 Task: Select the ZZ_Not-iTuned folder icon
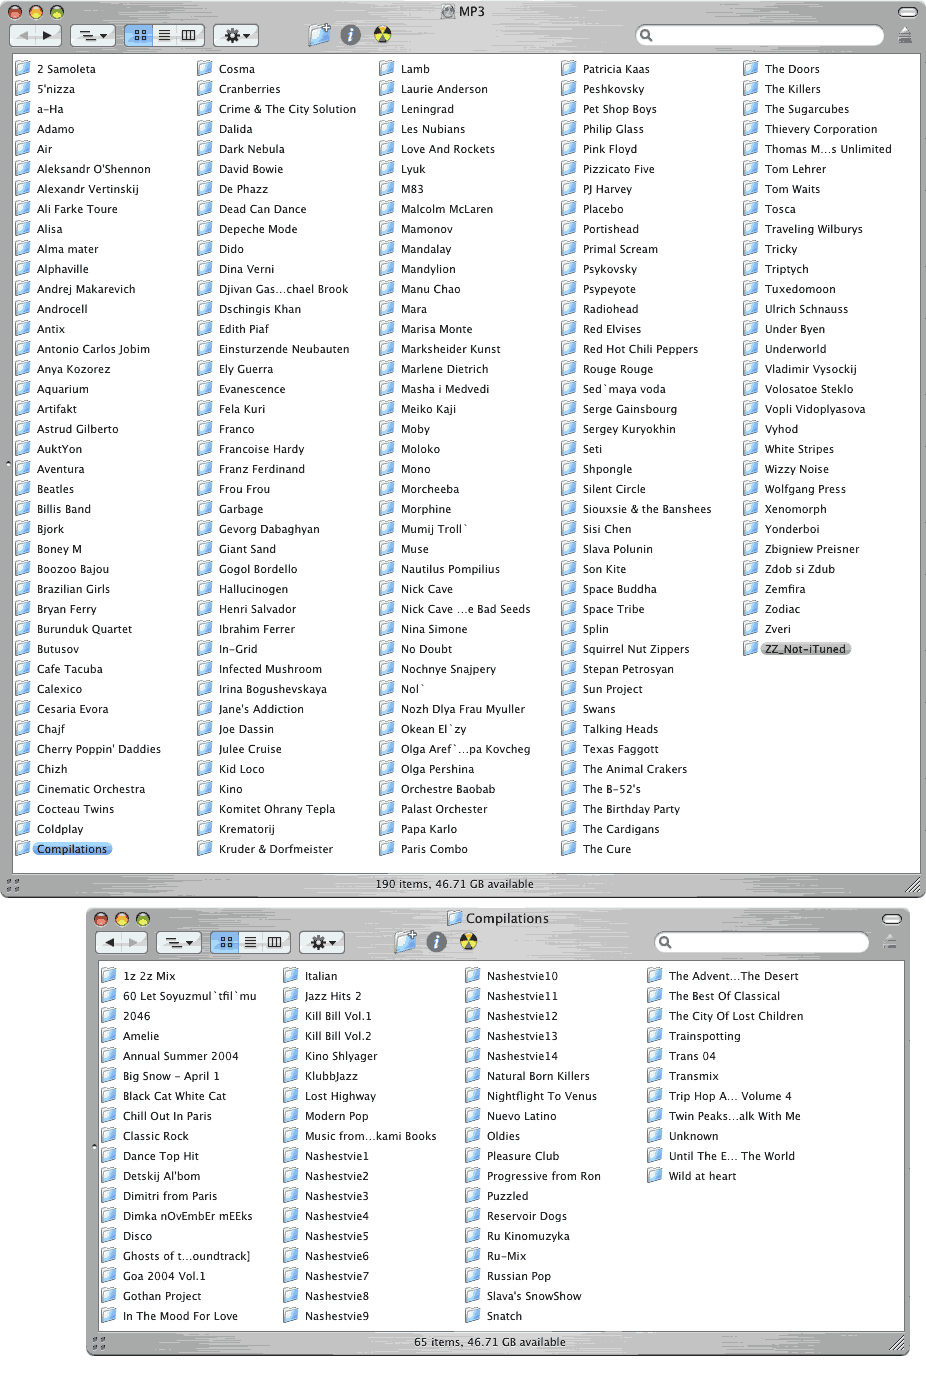(751, 649)
